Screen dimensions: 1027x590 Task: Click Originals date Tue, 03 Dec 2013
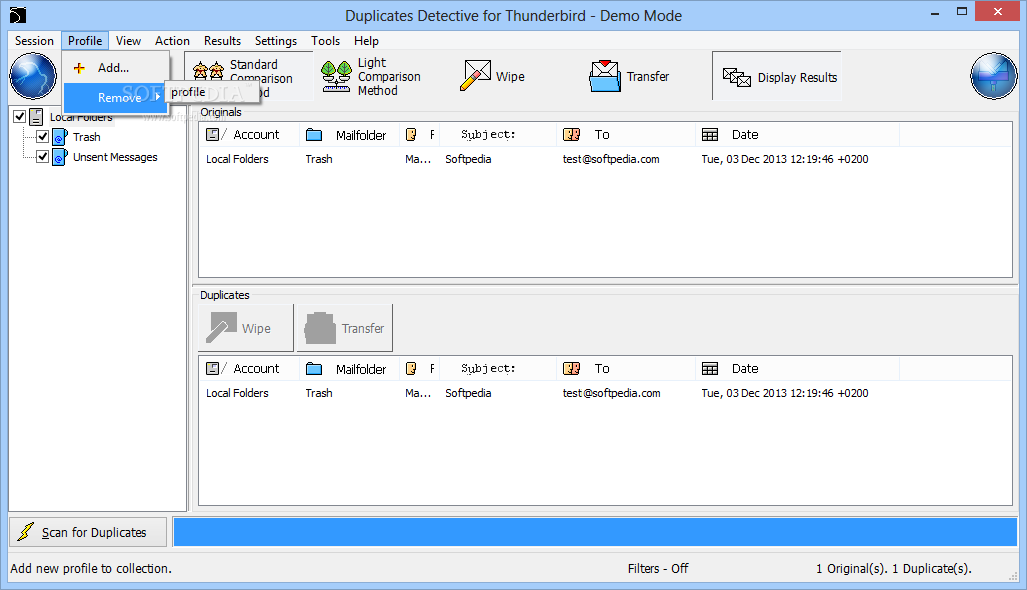[785, 159]
